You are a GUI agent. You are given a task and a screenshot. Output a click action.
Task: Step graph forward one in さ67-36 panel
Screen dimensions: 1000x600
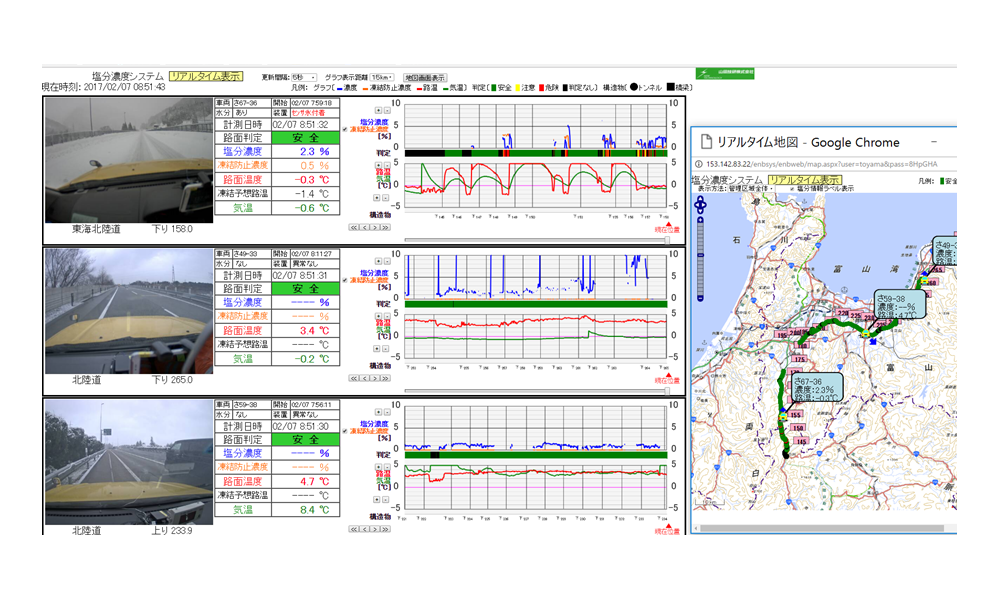374,228
